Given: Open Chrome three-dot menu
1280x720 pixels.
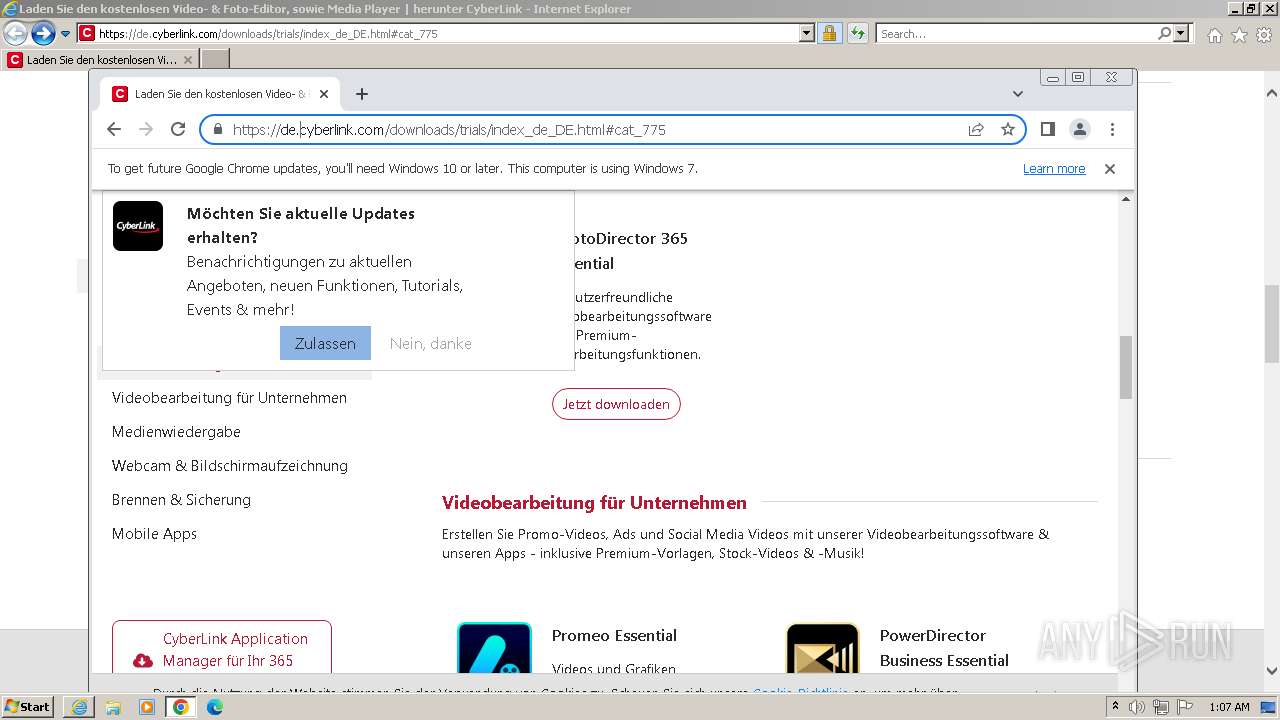Looking at the screenshot, I should coord(1112,129).
